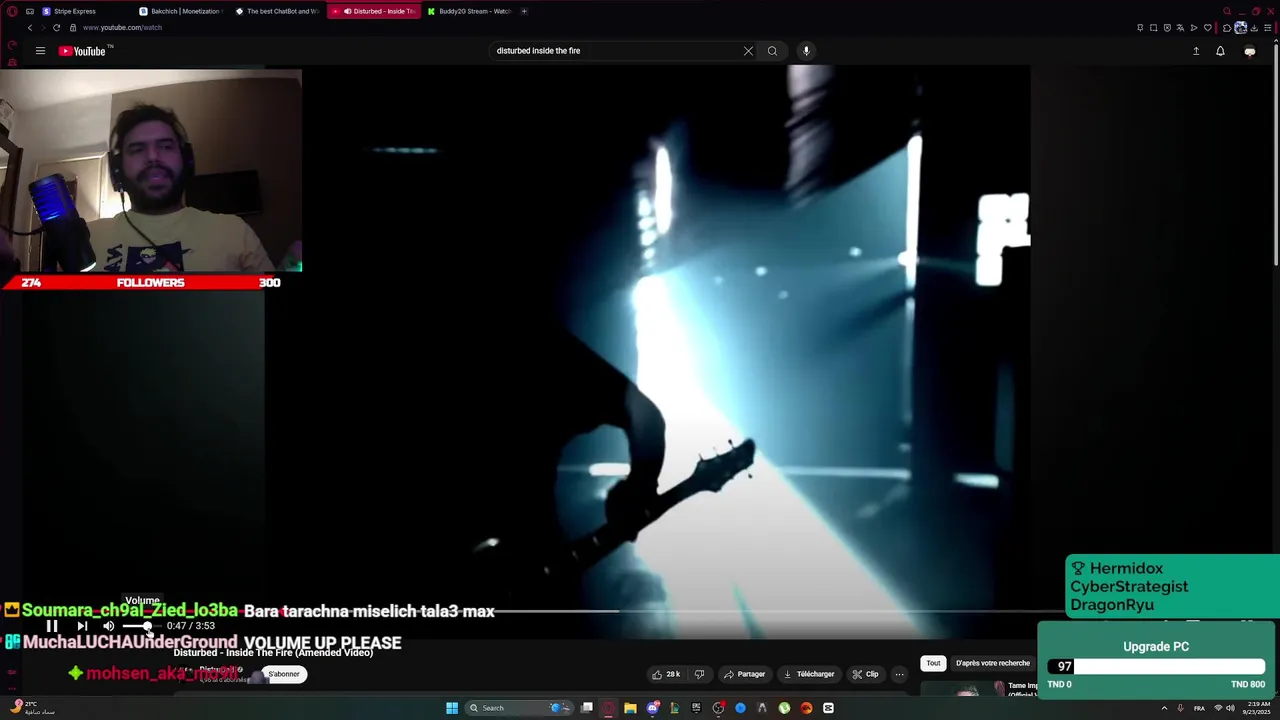Like the video (28 k thumbs up)
Screen dimensions: 1280x720
click(x=666, y=674)
